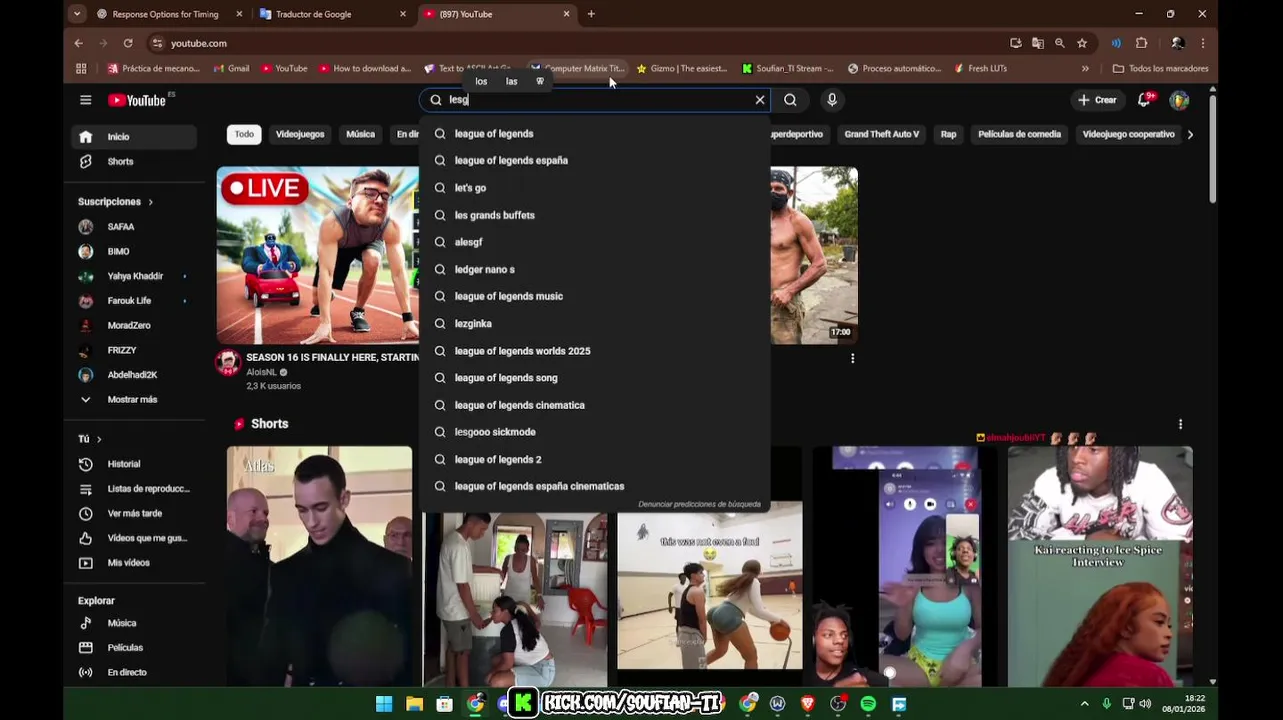Open Yahya Khaddir channel subscription
Viewport: 1283px width, 720px height.
tap(135, 276)
